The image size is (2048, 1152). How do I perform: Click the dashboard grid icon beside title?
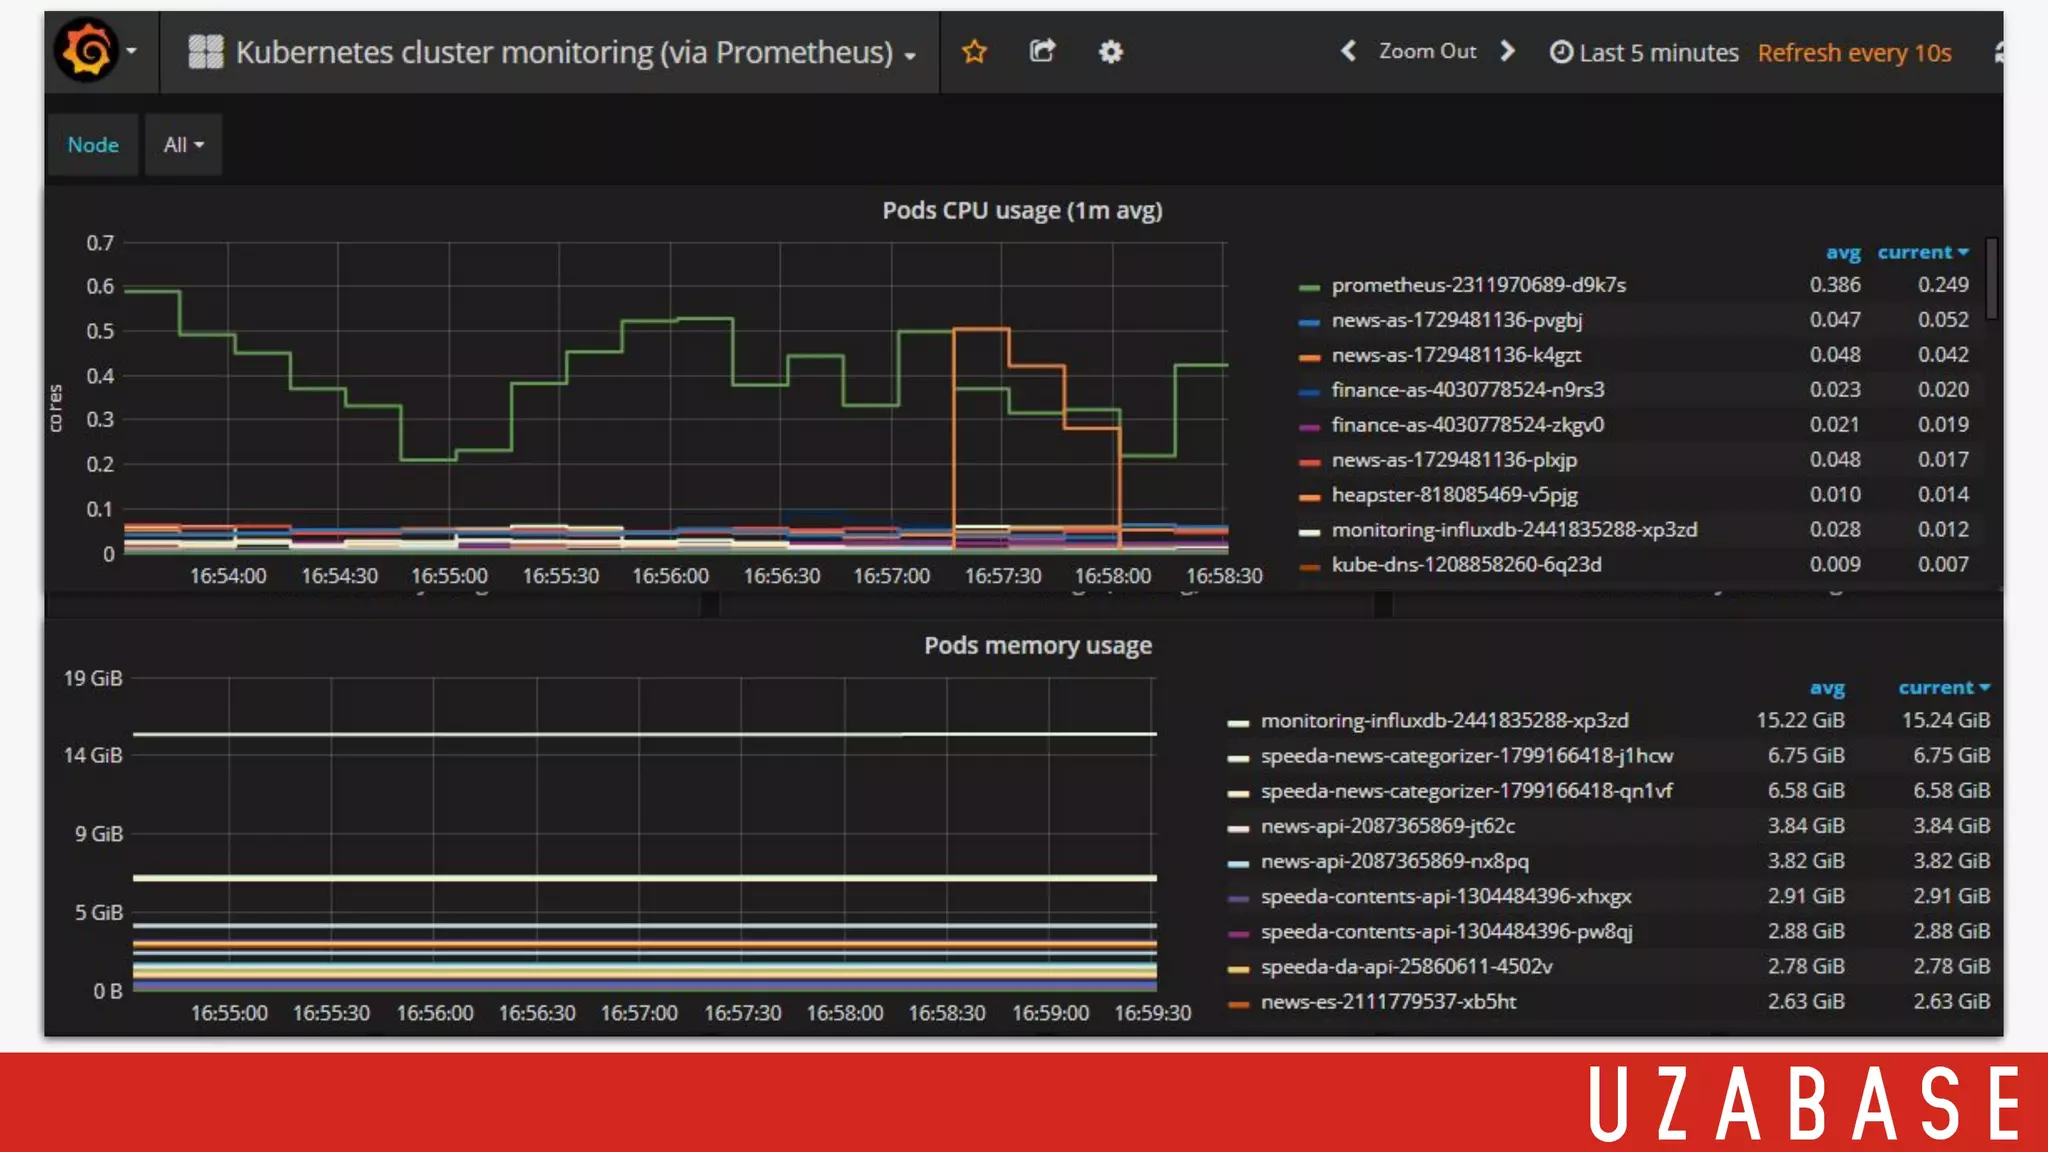206,51
